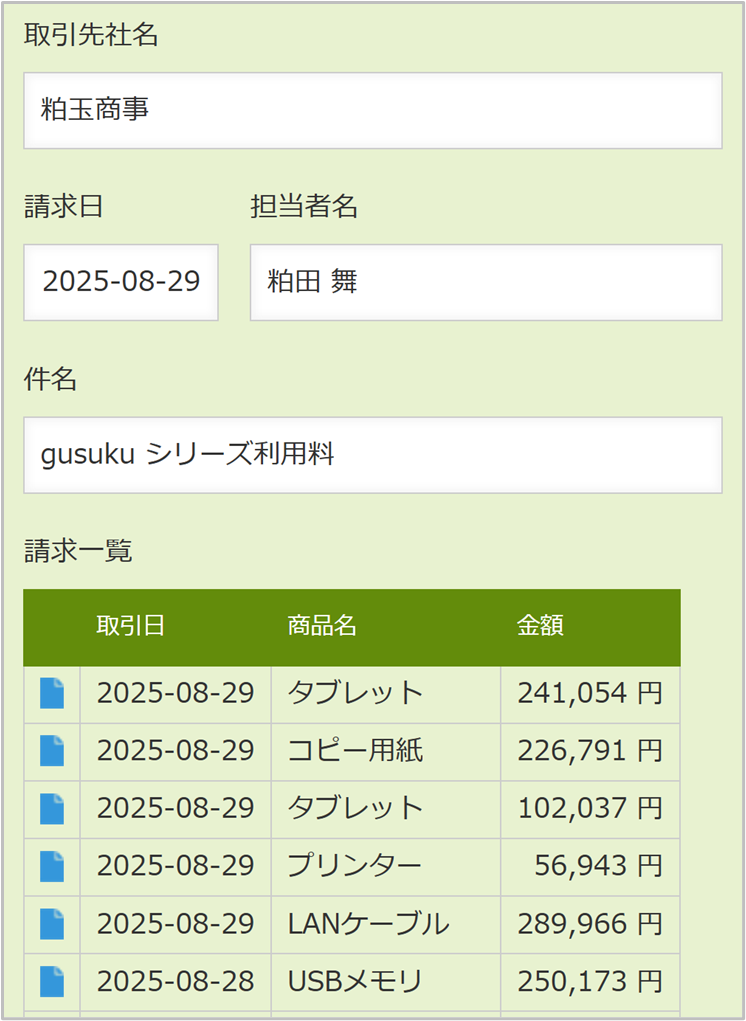Screen dimensions: 746x1021
Task: Click the 商品名 column header
Action: coord(322,626)
